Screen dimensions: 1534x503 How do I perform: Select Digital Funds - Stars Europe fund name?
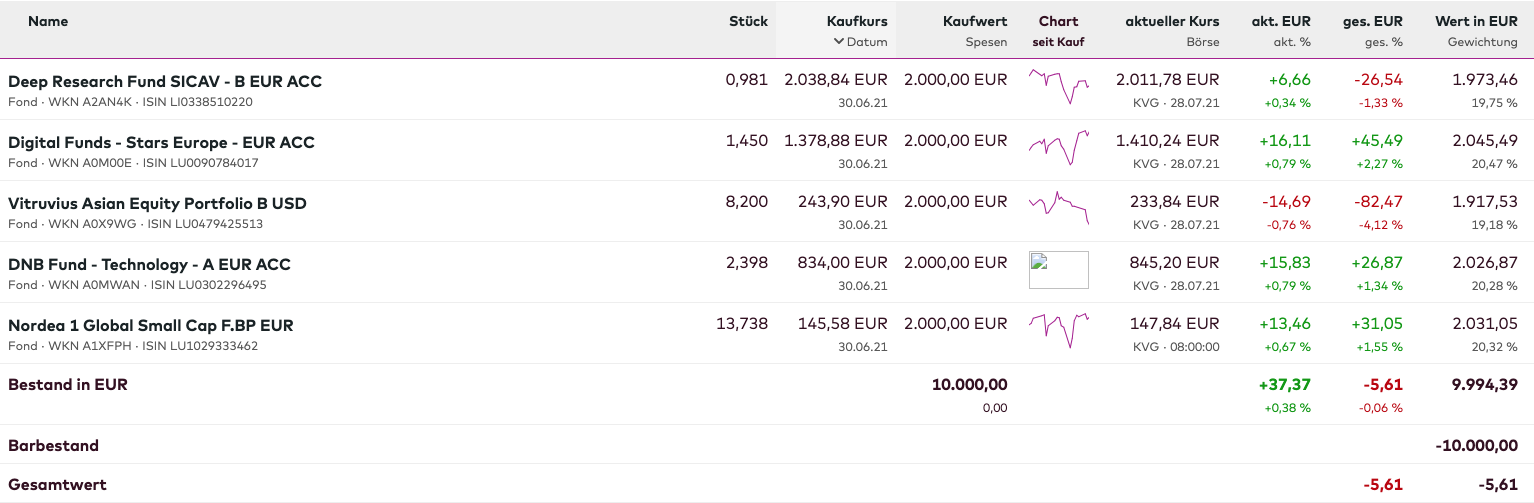[x=161, y=142]
